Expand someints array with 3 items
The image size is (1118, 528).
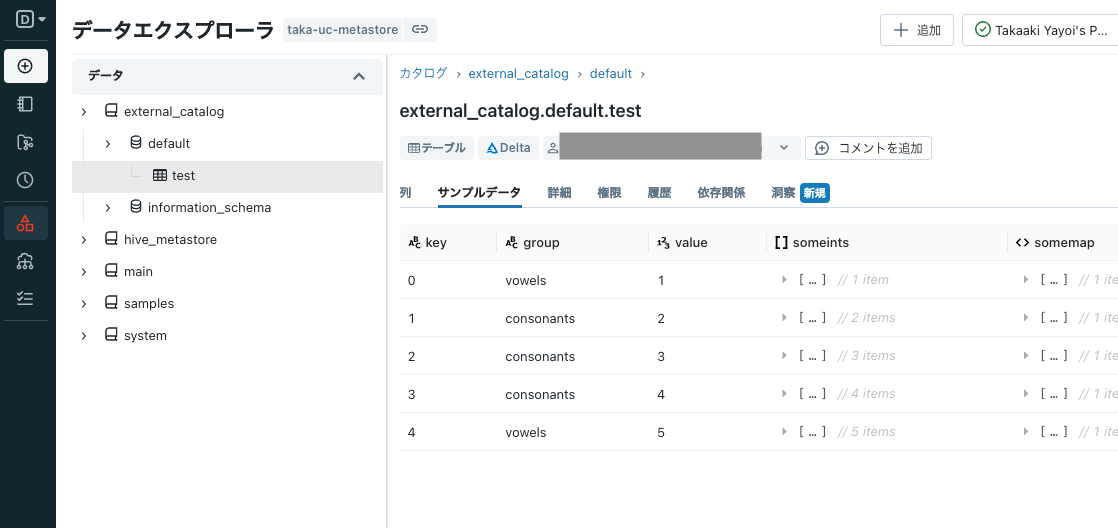tap(785, 356)
